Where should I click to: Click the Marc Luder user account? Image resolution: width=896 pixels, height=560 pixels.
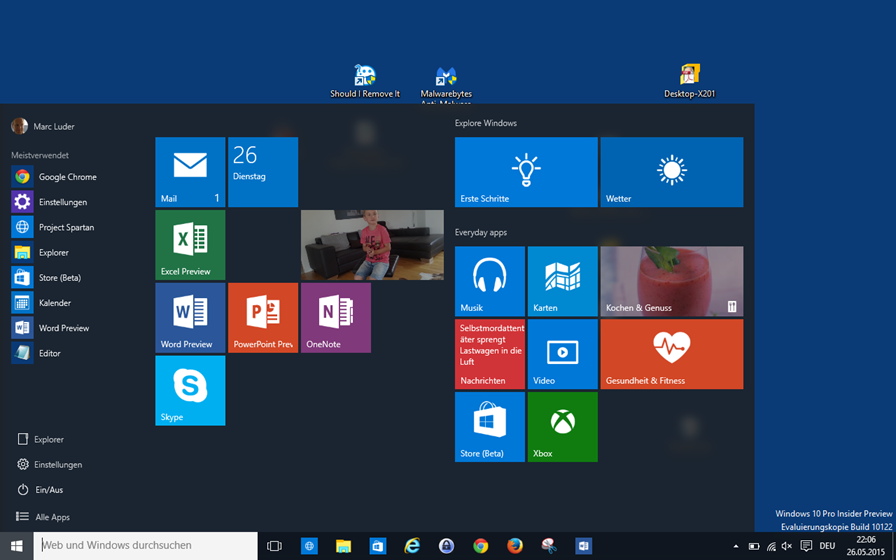(x=43, y=126)
